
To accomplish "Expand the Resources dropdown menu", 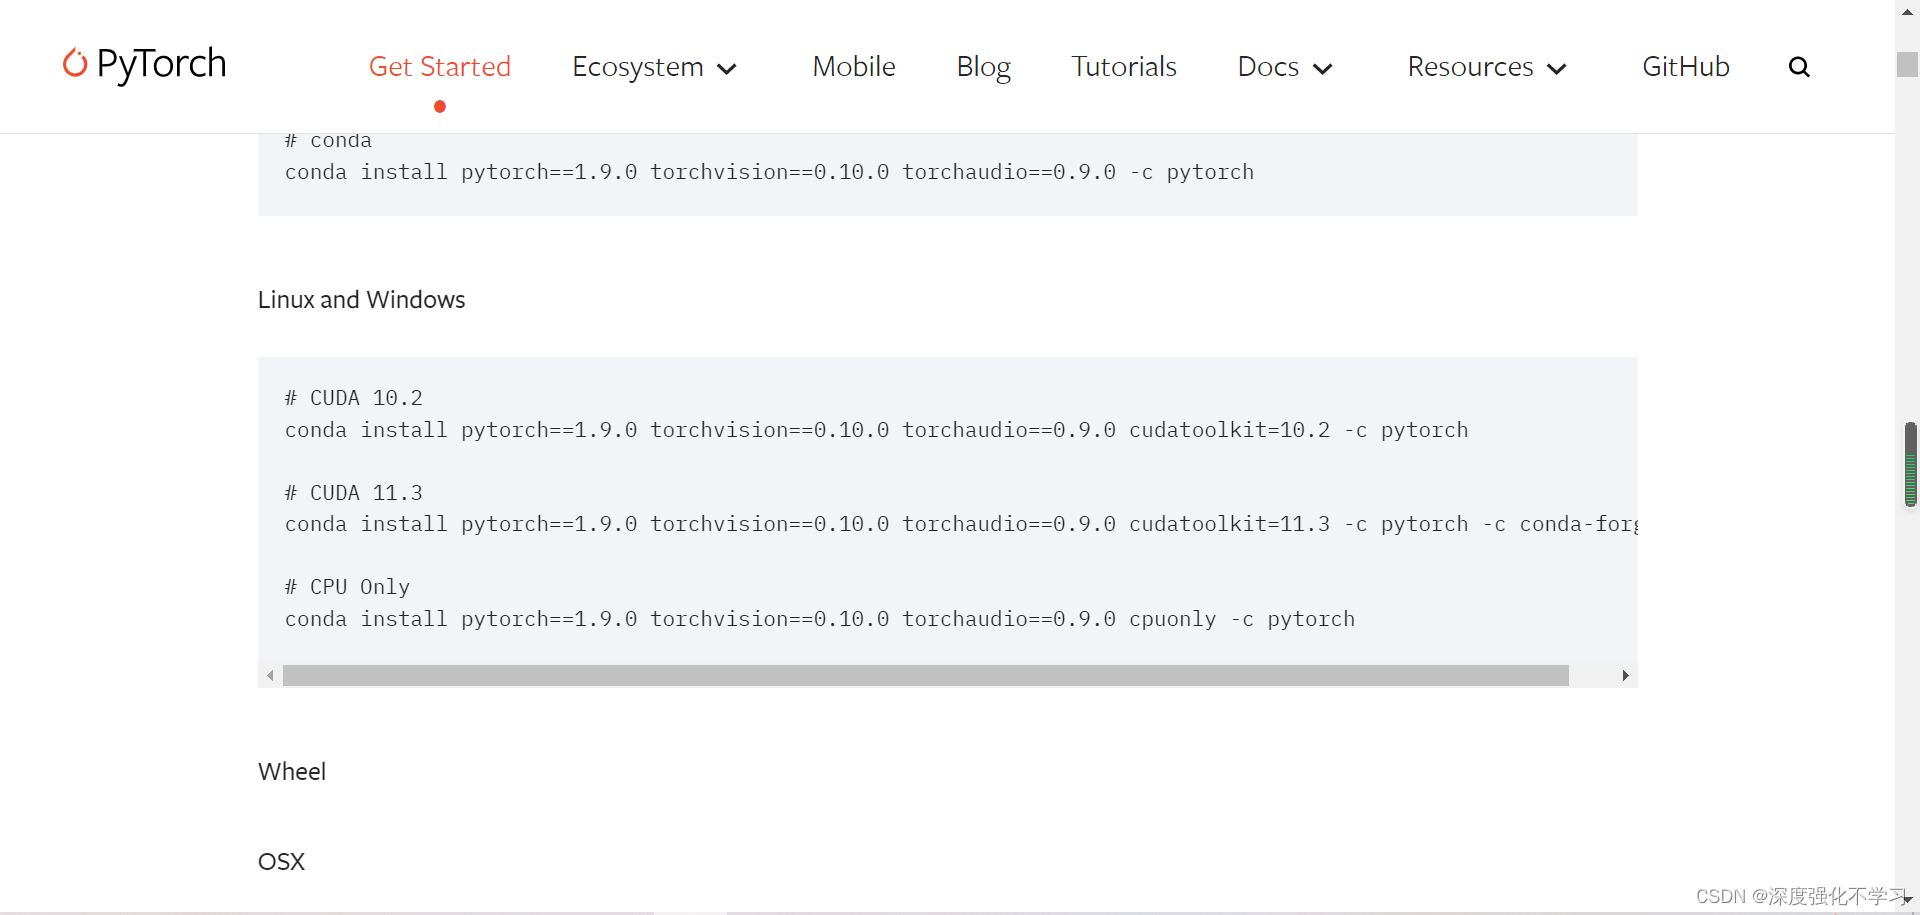I will 1487,67.
